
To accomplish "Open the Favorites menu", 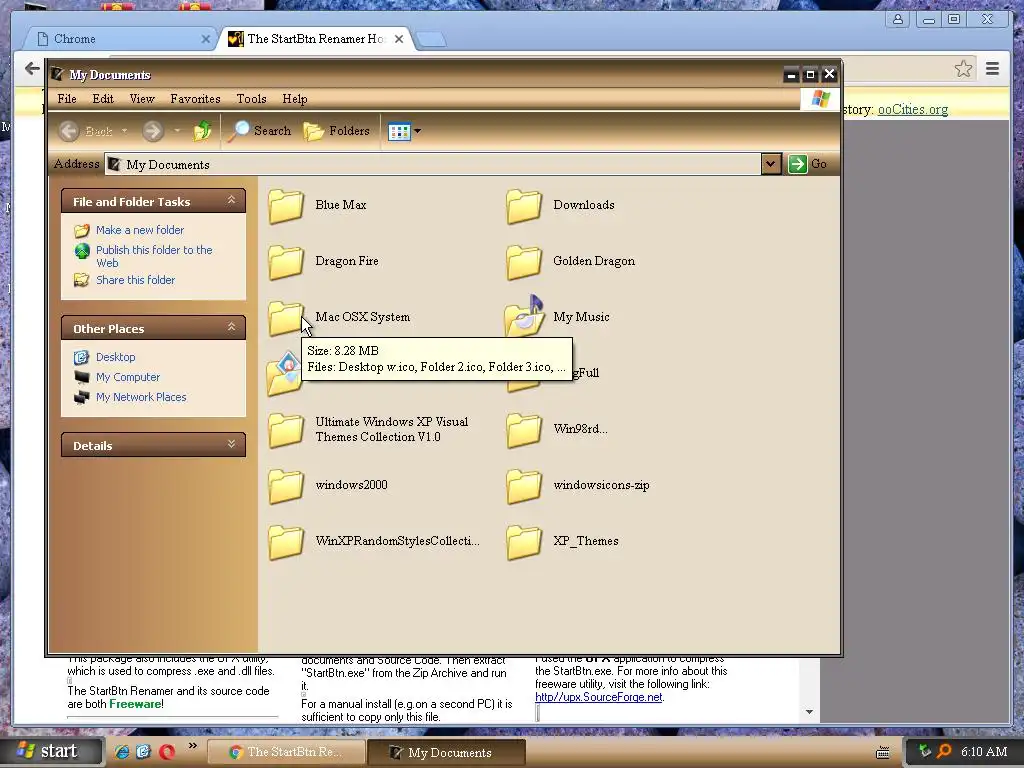I will pyautogui.click(x=195, y=99).
